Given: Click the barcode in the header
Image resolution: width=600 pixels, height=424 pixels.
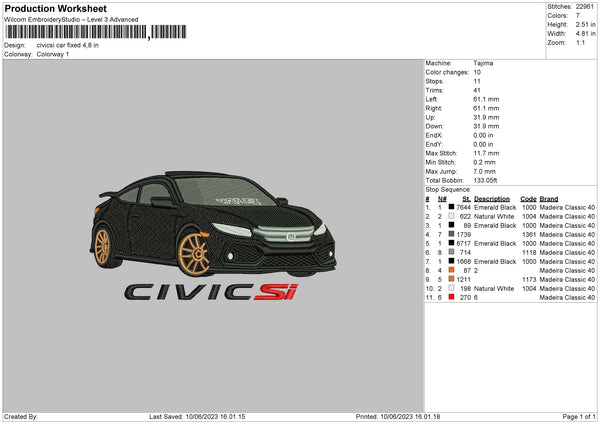Looking at the screenshot, I should [x=96, y=32].
